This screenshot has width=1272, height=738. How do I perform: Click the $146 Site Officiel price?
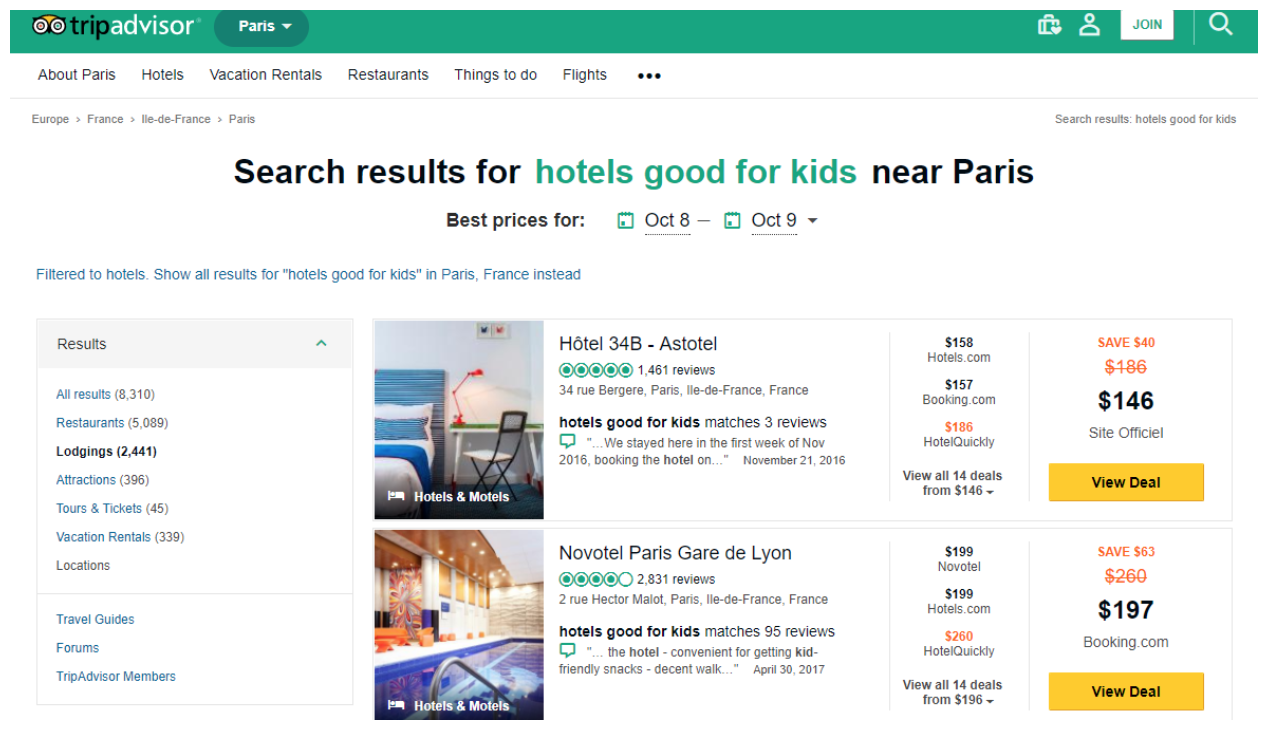tap(1126, 401)
